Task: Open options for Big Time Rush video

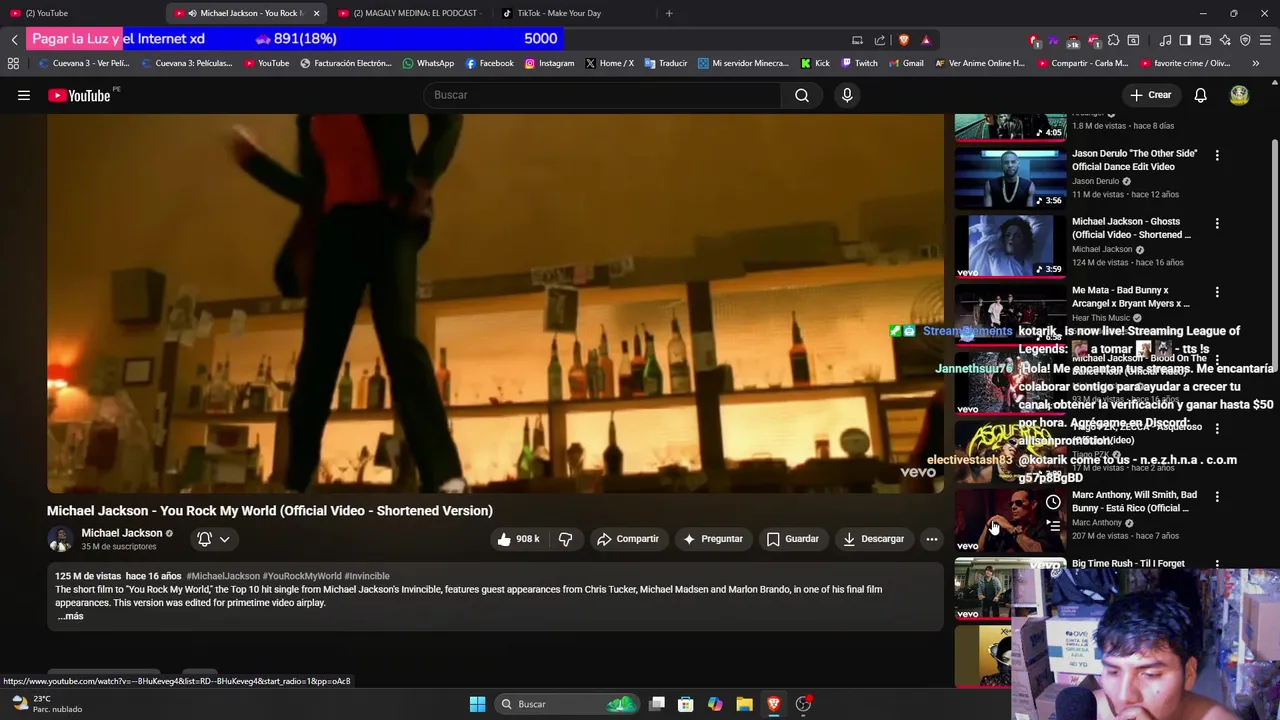Action: coord(1217,565)
